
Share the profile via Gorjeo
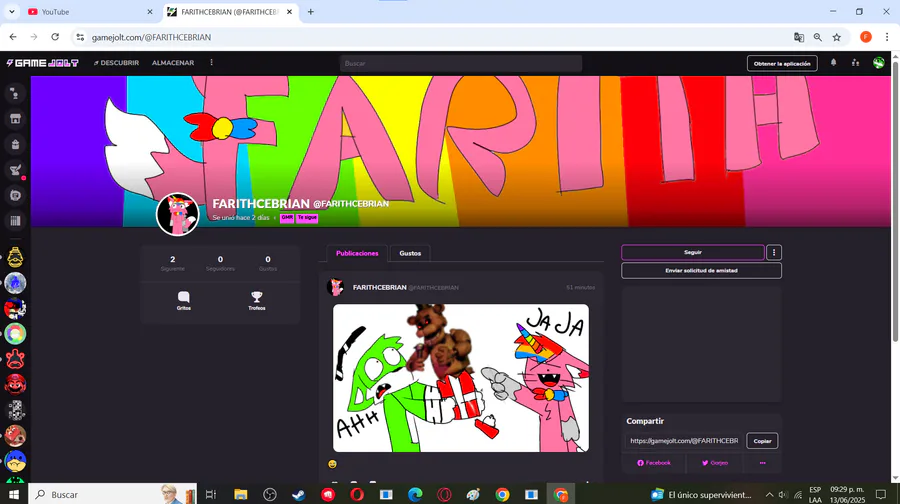click(715, 463)
